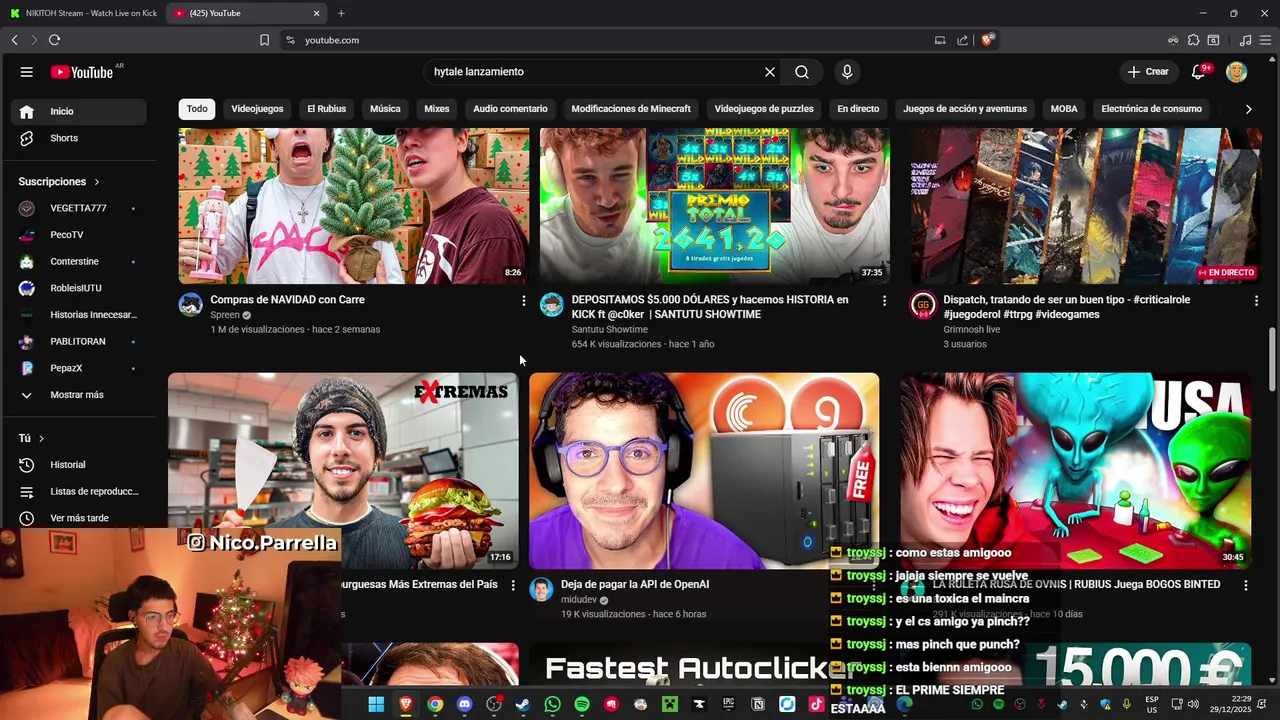The height and width of the screenshot is (720, 1280).
Task: Open Inicio in the sidebar
Action: (77, 111)
